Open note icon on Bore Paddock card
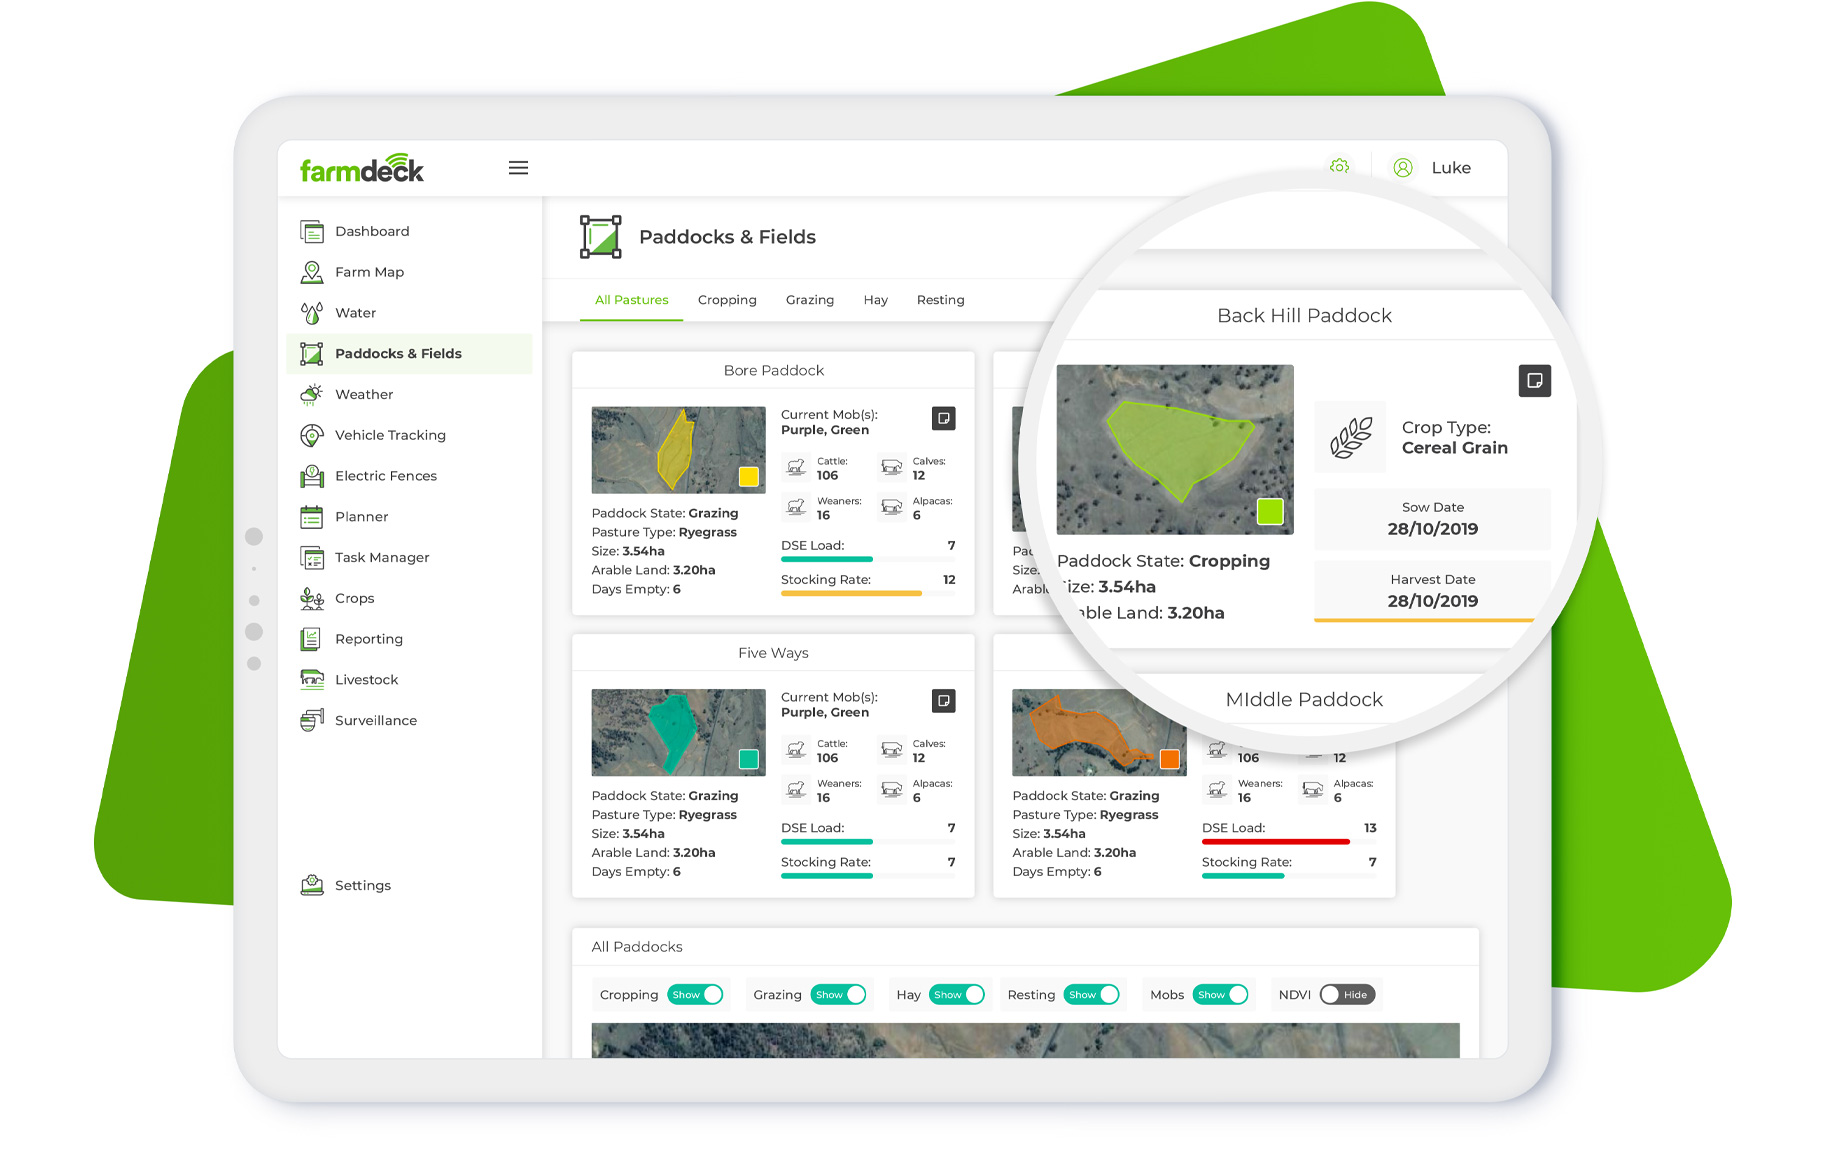This screenshot has height=1170, width=1840. click(943, 419)
